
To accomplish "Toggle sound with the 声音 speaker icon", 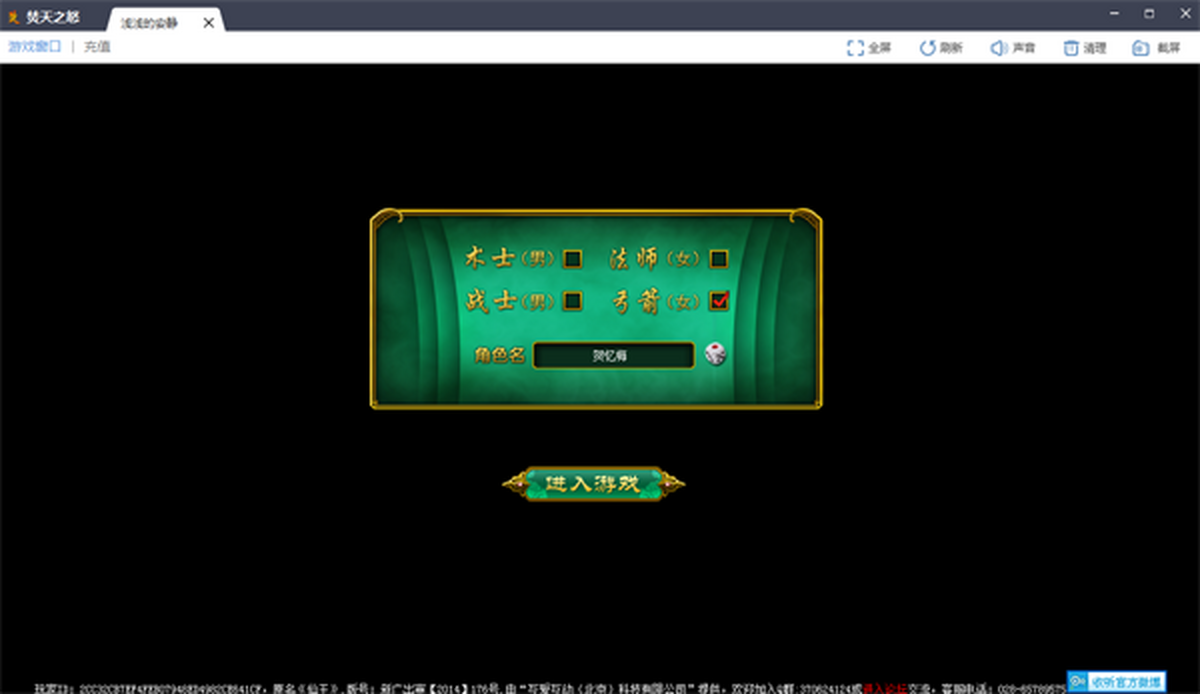I will (999, 48).
